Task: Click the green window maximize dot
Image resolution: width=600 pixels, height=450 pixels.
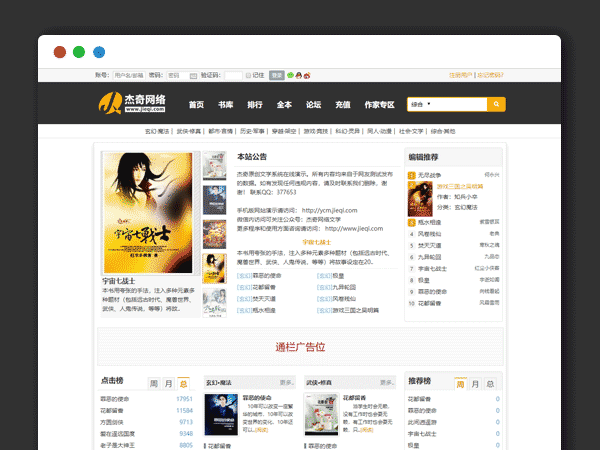Action: pos(79,52)
